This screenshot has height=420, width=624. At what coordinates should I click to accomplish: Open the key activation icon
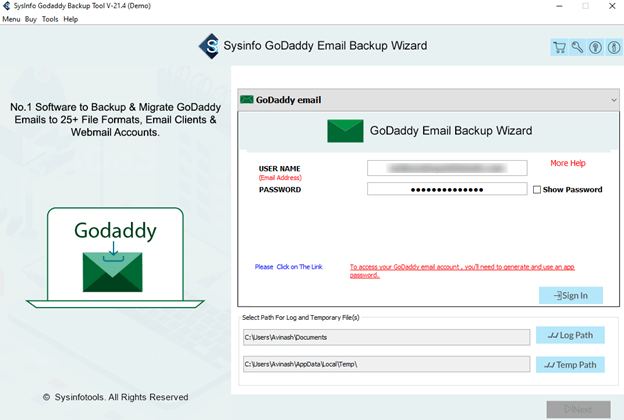tap(577, 47)
